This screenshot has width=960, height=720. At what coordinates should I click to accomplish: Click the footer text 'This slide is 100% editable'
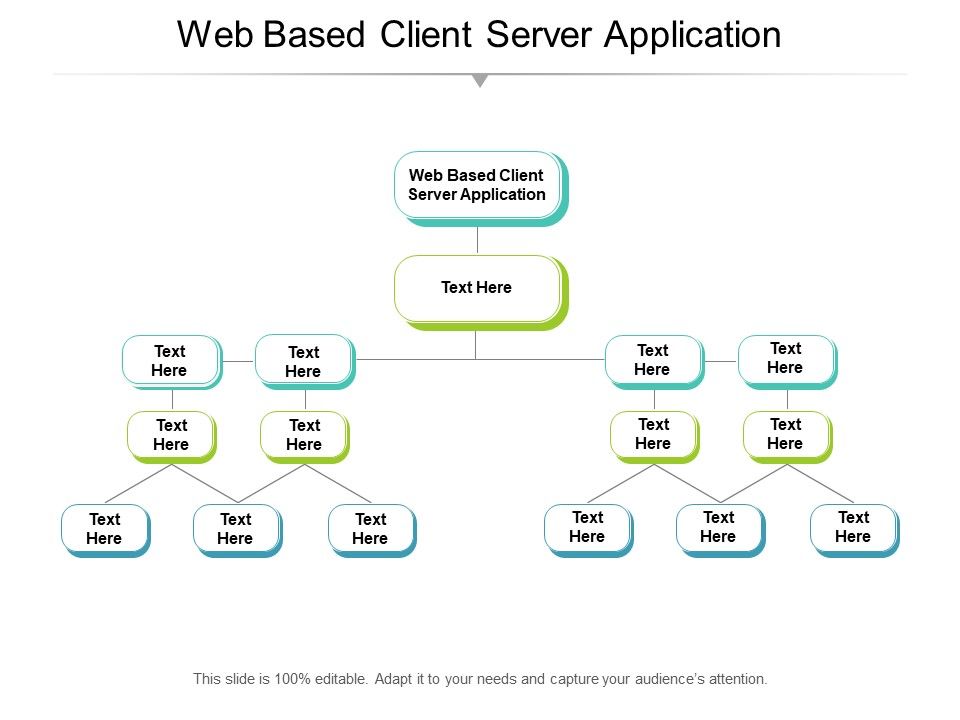click(x=280, y=679)
